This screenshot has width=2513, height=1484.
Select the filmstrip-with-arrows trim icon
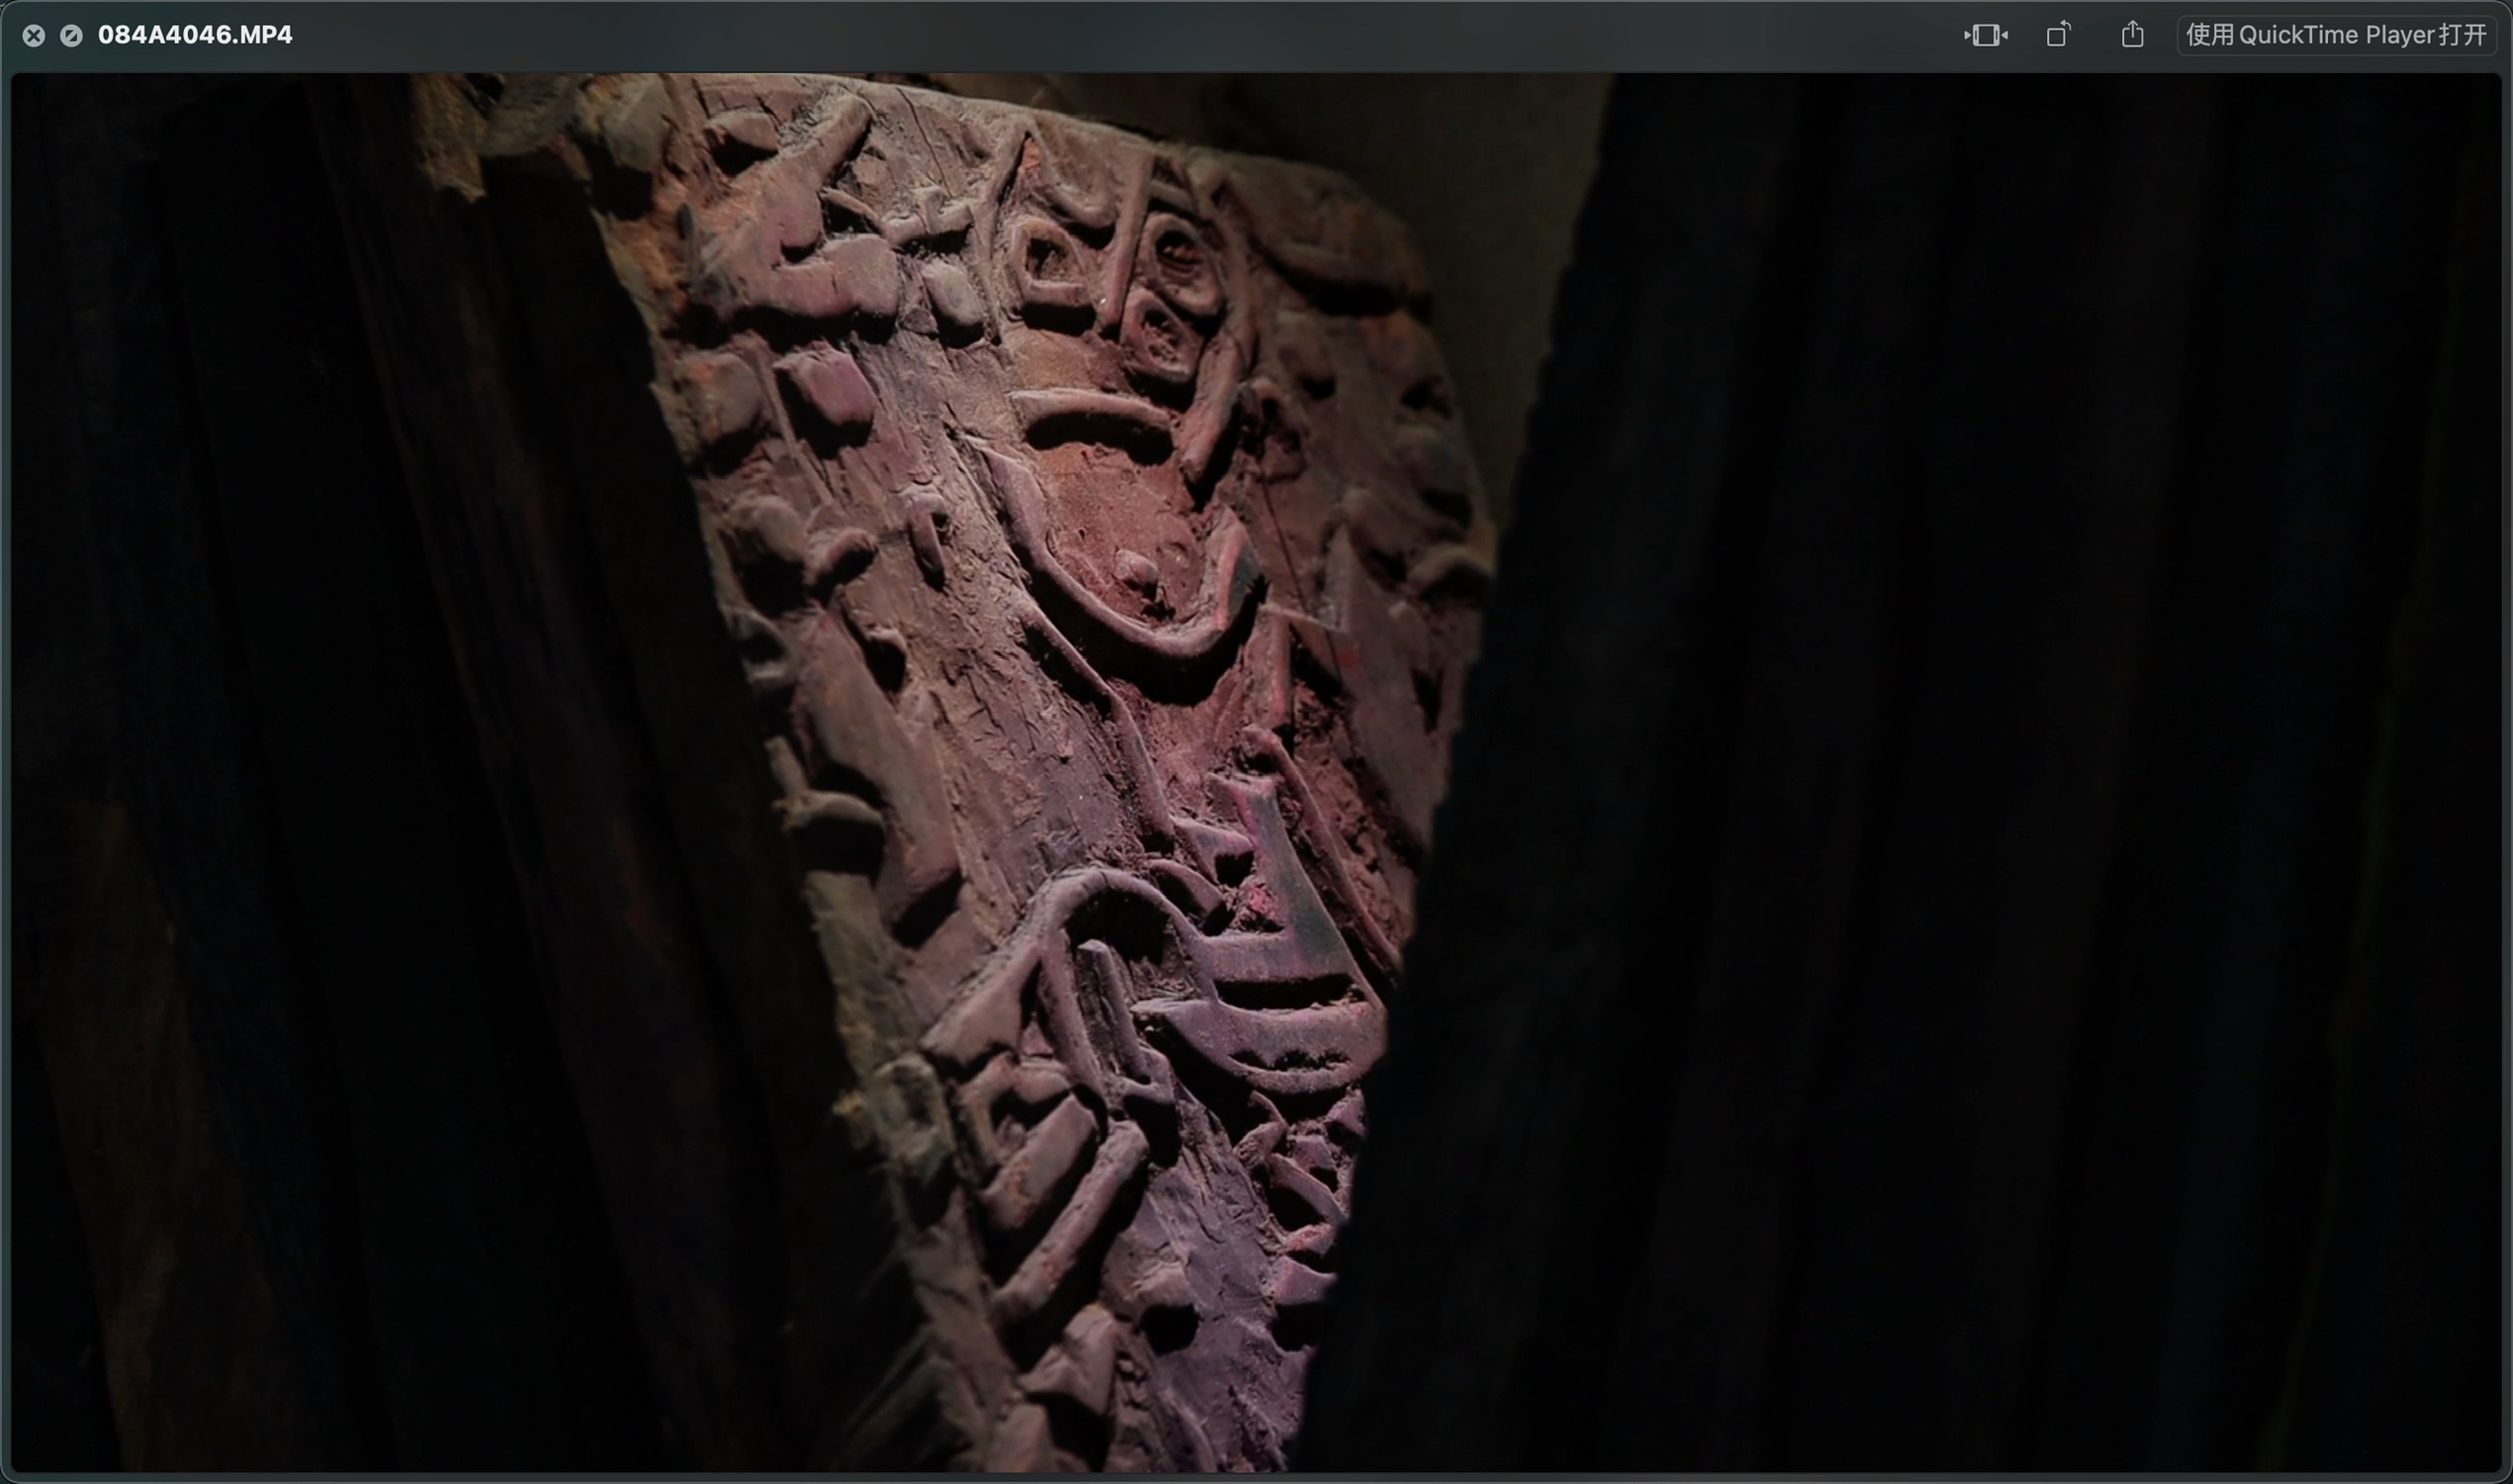pyautogui.click(x=1985, y=36)
